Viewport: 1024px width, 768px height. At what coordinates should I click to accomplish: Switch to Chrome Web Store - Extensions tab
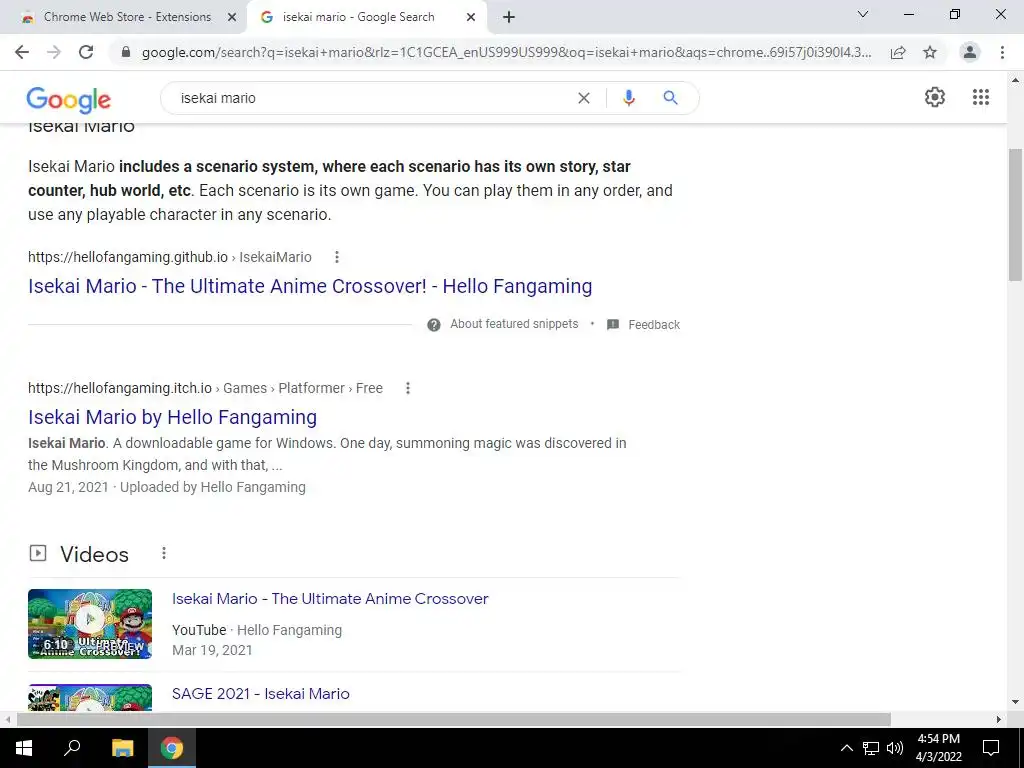123,17
